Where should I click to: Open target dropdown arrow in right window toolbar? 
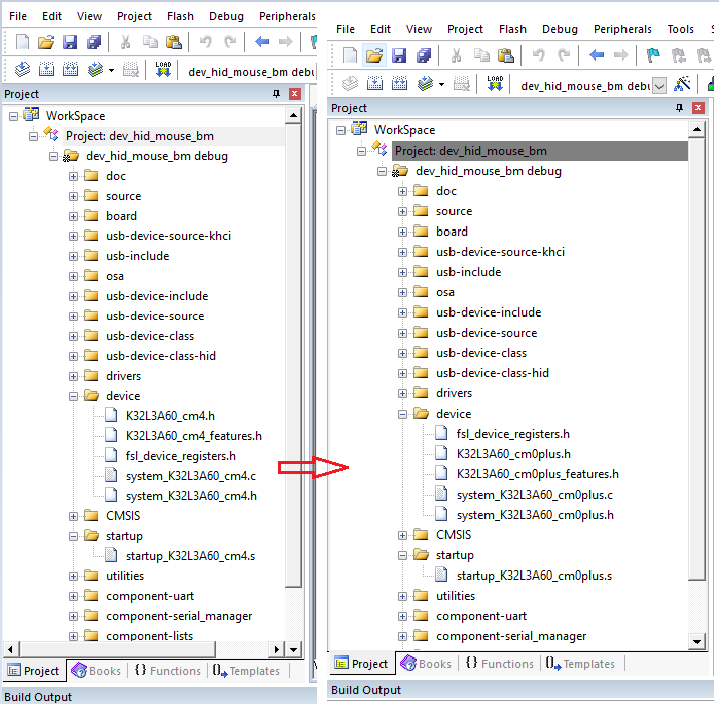pos(660,85)
